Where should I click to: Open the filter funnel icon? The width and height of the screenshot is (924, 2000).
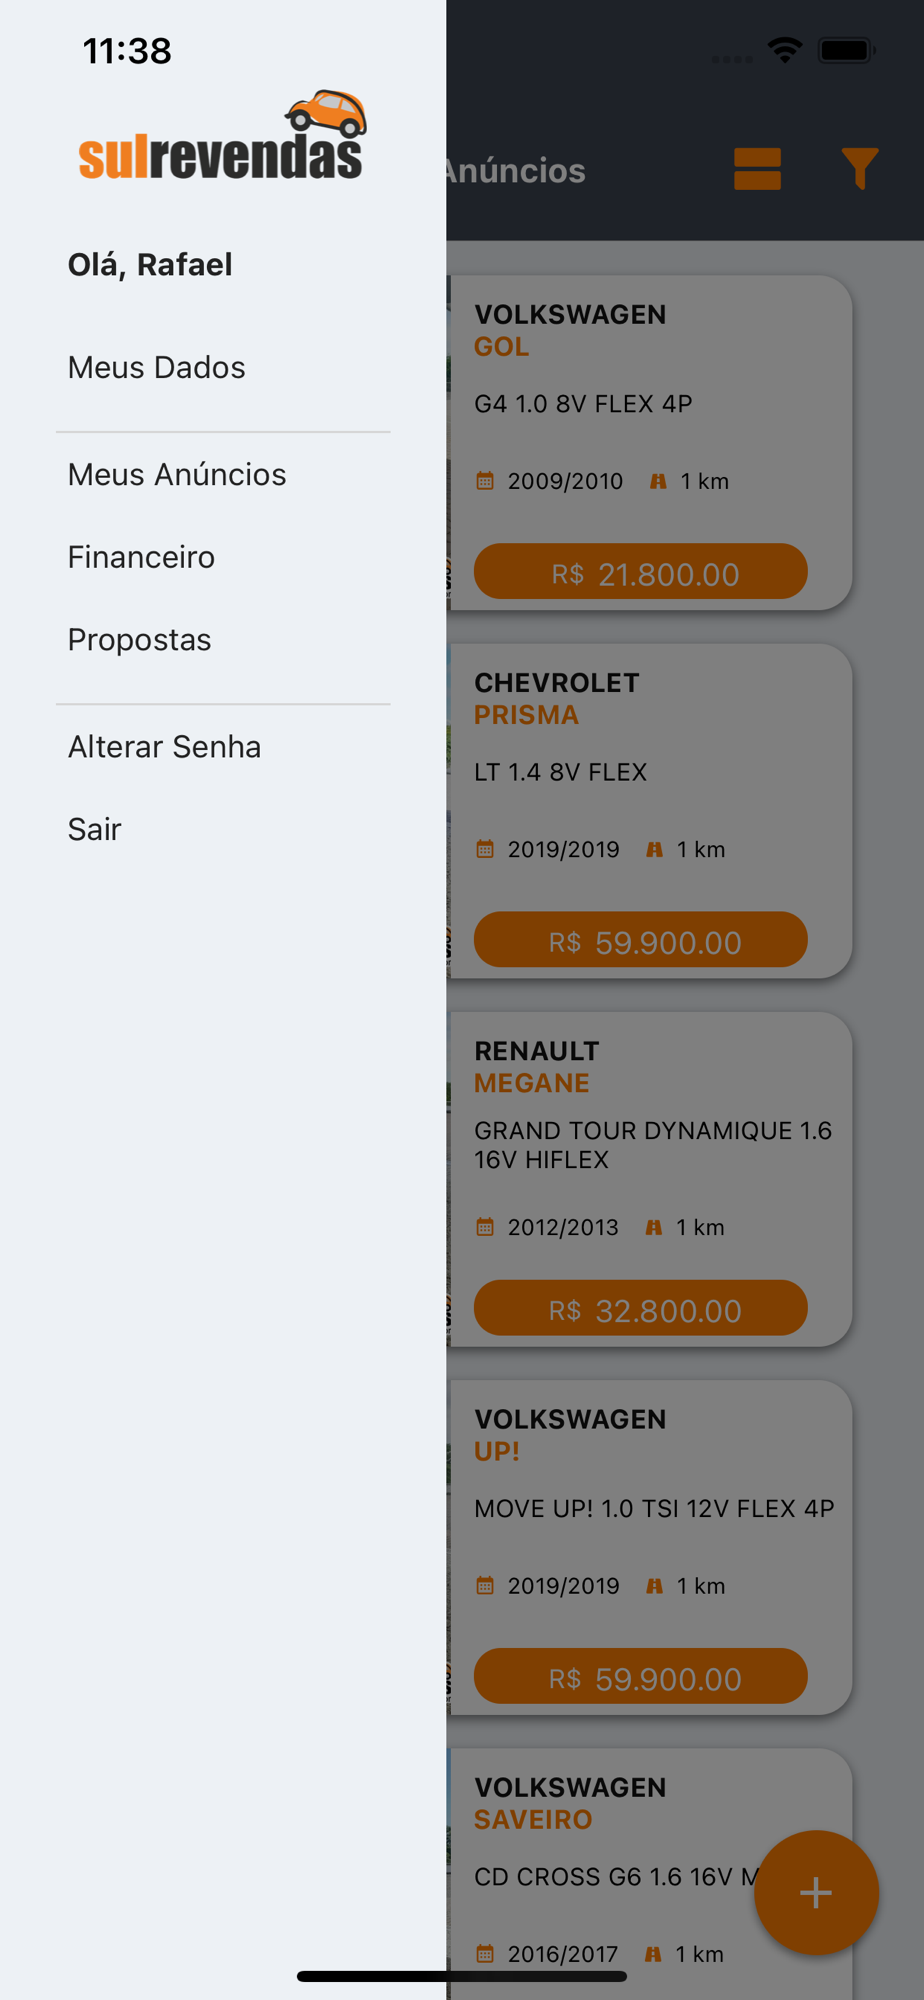point(859,168)
